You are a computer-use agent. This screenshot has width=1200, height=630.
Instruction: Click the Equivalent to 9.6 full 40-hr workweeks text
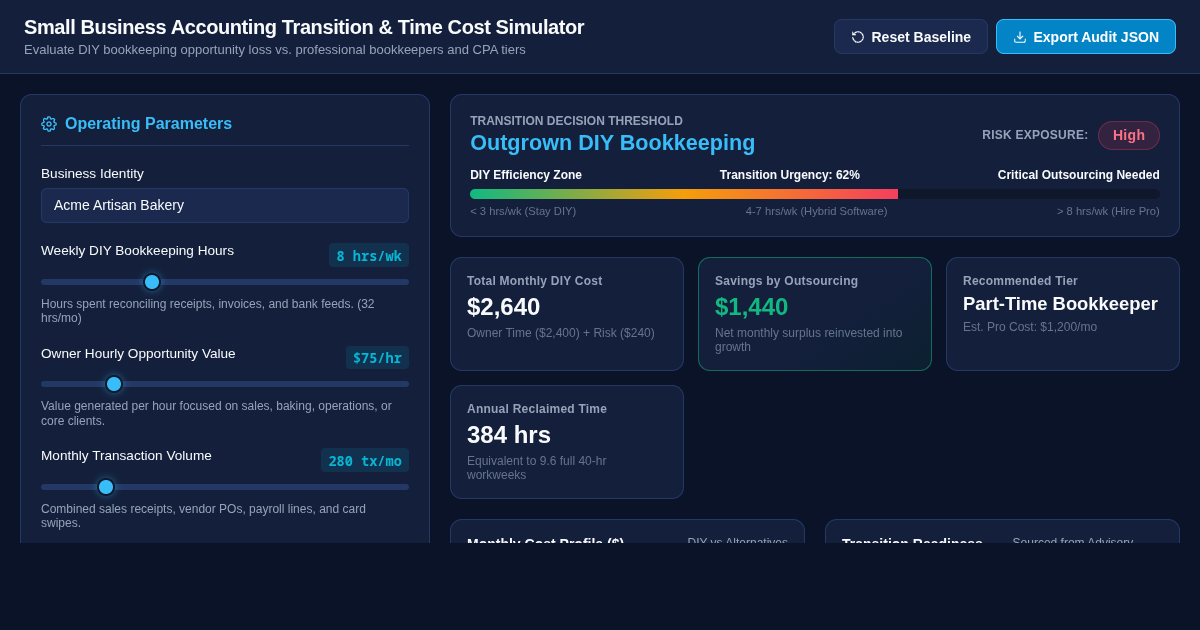coord(537,468)
